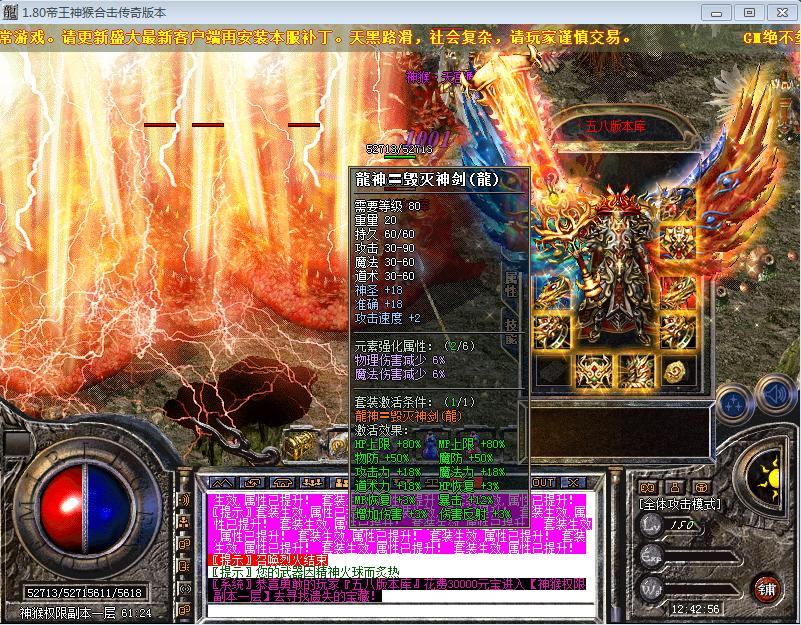The width and height of the screenshot is (801, 625).
Task: Click the 神猴·天宫 purple label
Action: 439,77
